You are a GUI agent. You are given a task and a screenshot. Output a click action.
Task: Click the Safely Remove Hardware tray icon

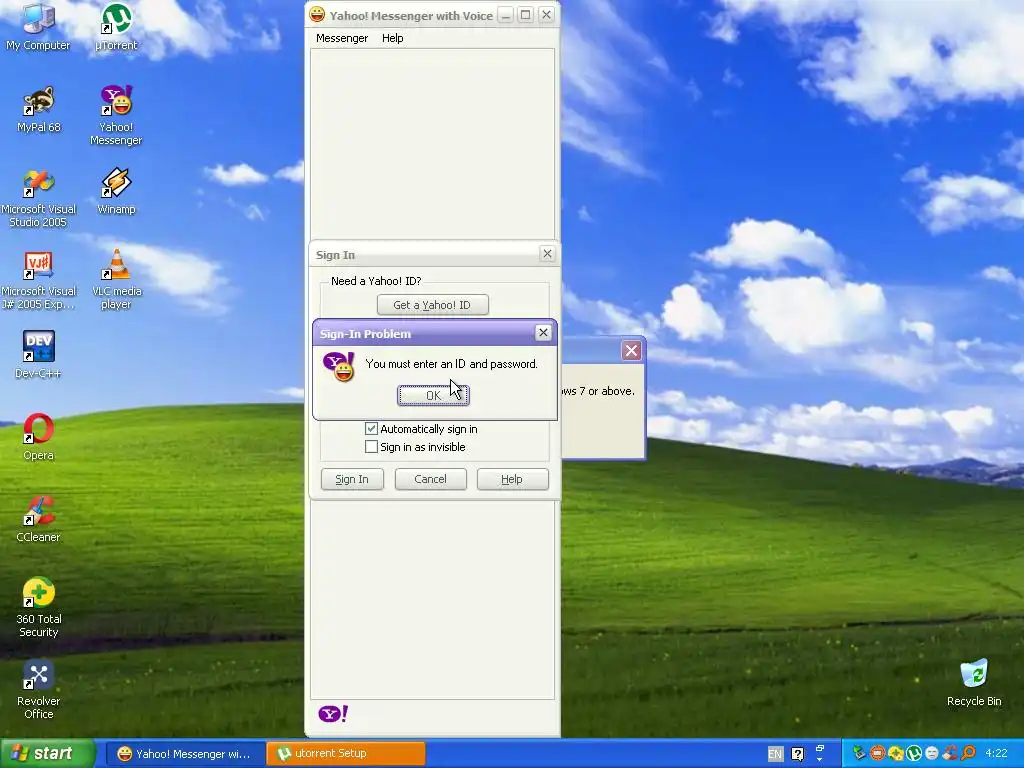[x=859, y=754]
